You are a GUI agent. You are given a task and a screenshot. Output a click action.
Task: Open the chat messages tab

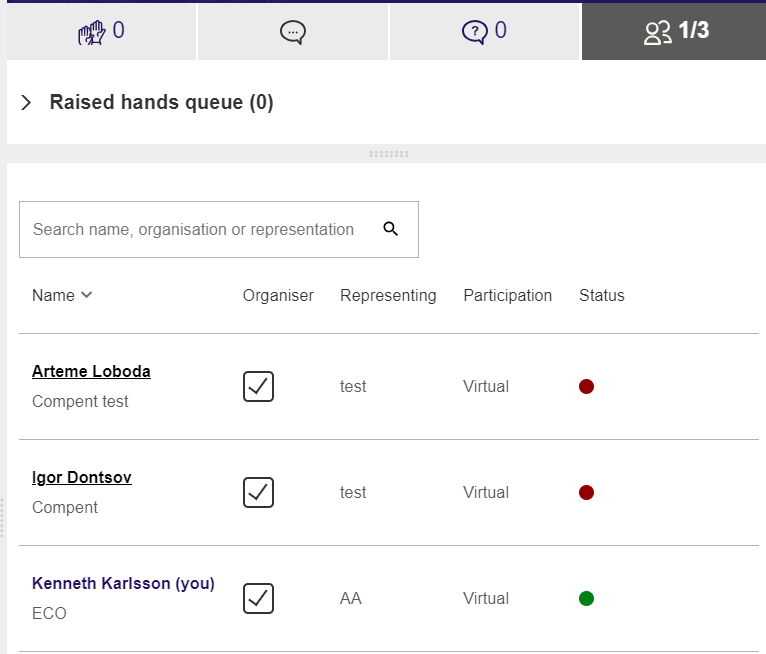(x=293, y=32)
